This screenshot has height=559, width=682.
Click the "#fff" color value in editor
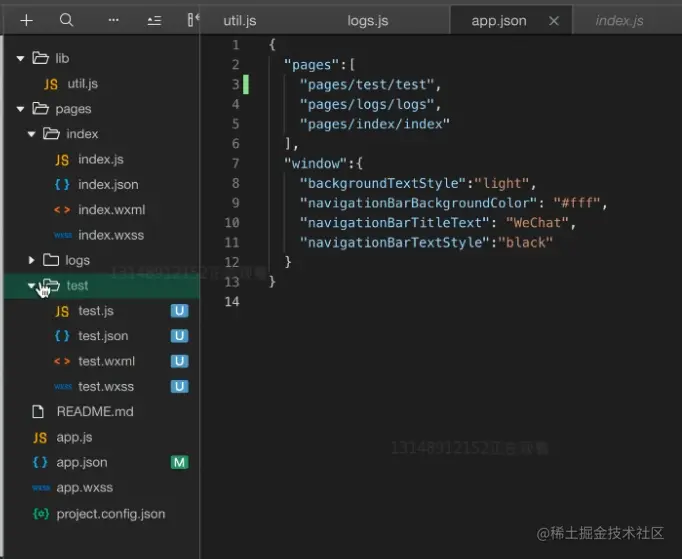click(577, 203)
